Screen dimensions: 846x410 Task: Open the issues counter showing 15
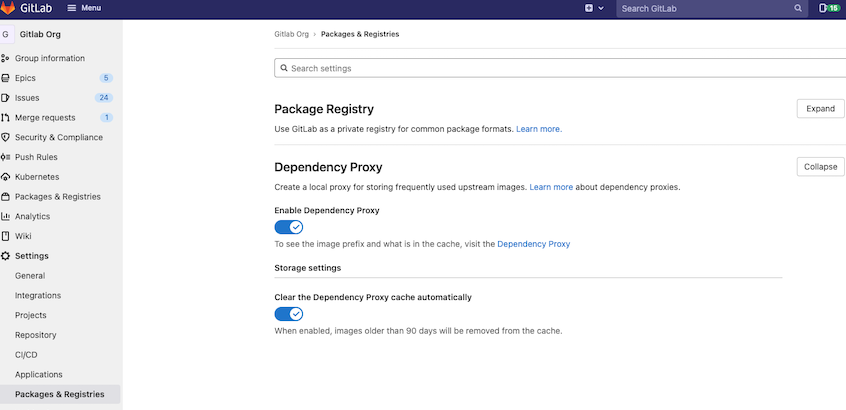830,8
